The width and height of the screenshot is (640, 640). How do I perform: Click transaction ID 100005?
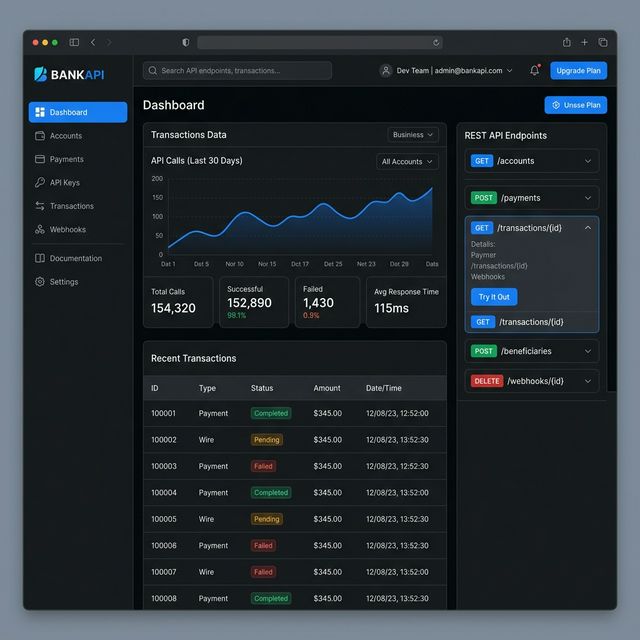point(164,519)
